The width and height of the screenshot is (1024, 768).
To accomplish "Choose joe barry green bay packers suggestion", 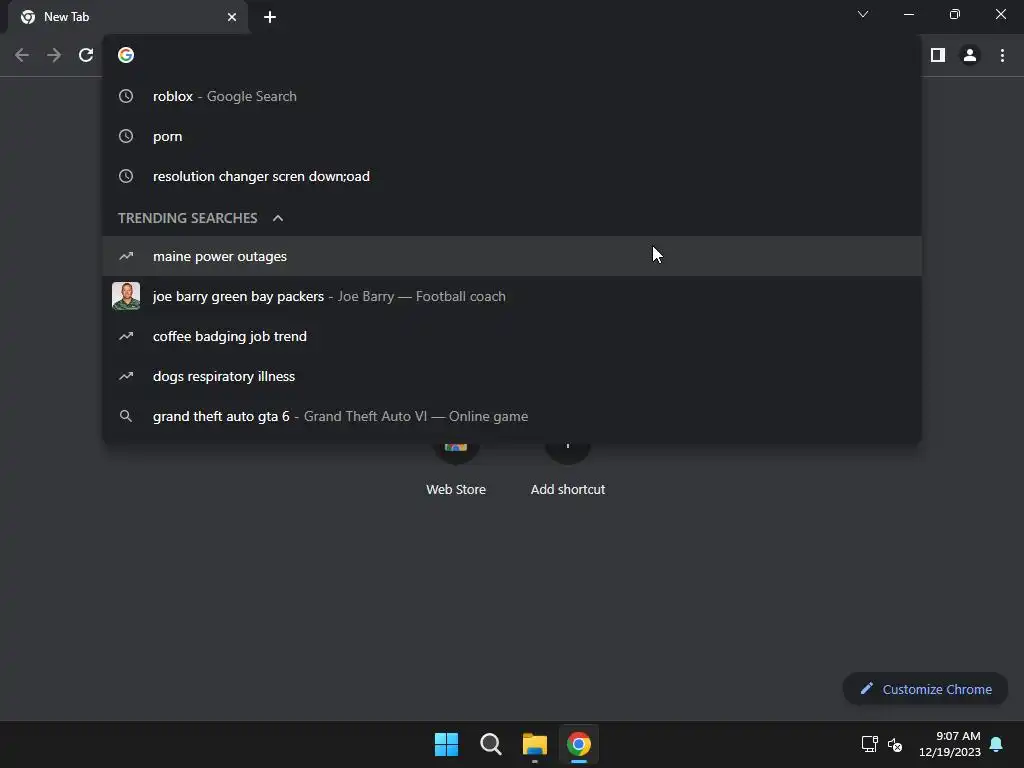I will [x=512, y=296].
